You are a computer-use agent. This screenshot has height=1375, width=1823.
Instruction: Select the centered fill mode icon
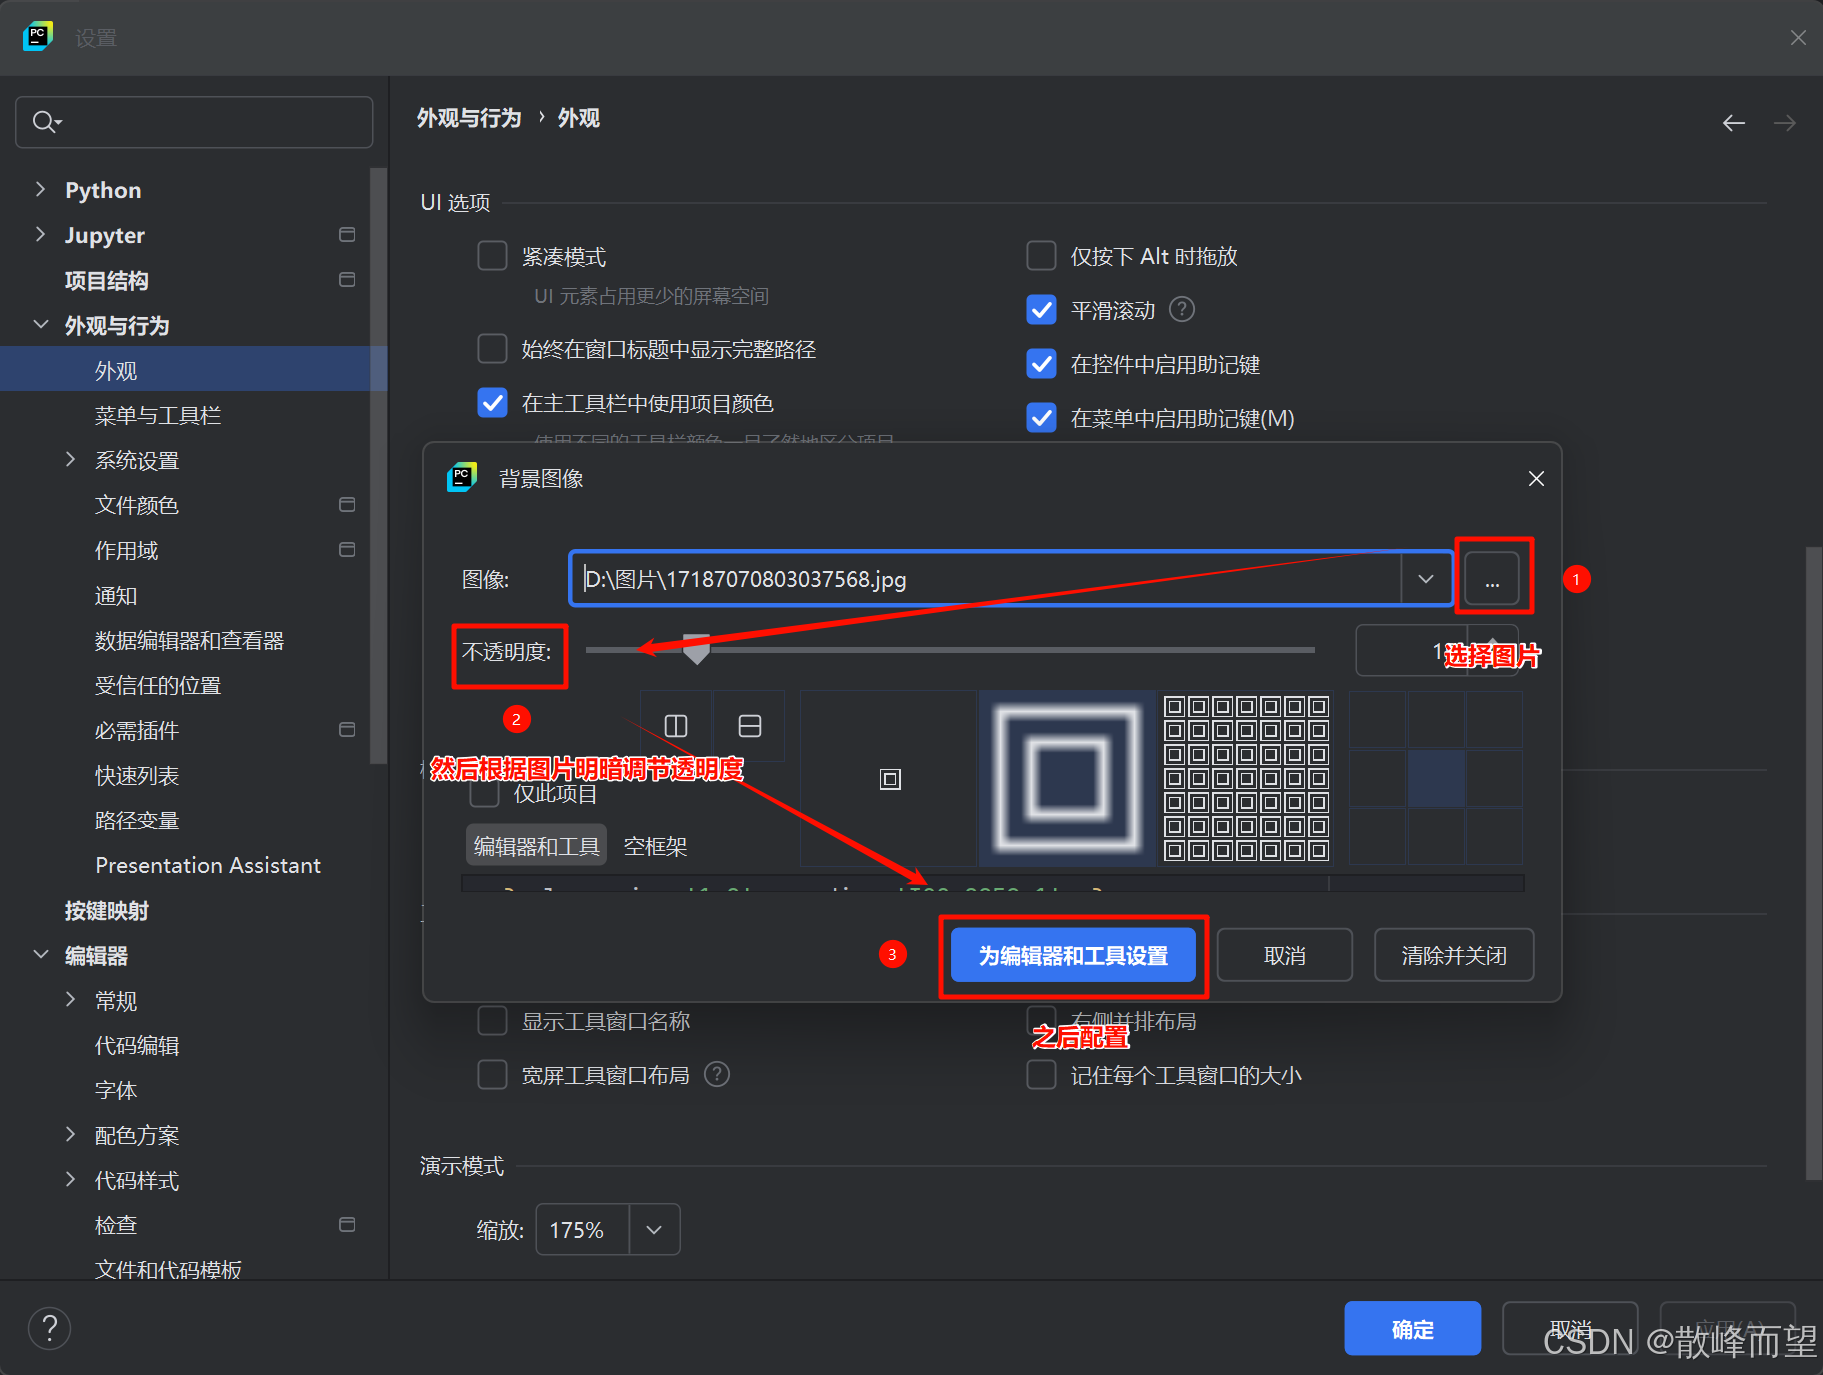pyautogui.click(x=889, y=779)
